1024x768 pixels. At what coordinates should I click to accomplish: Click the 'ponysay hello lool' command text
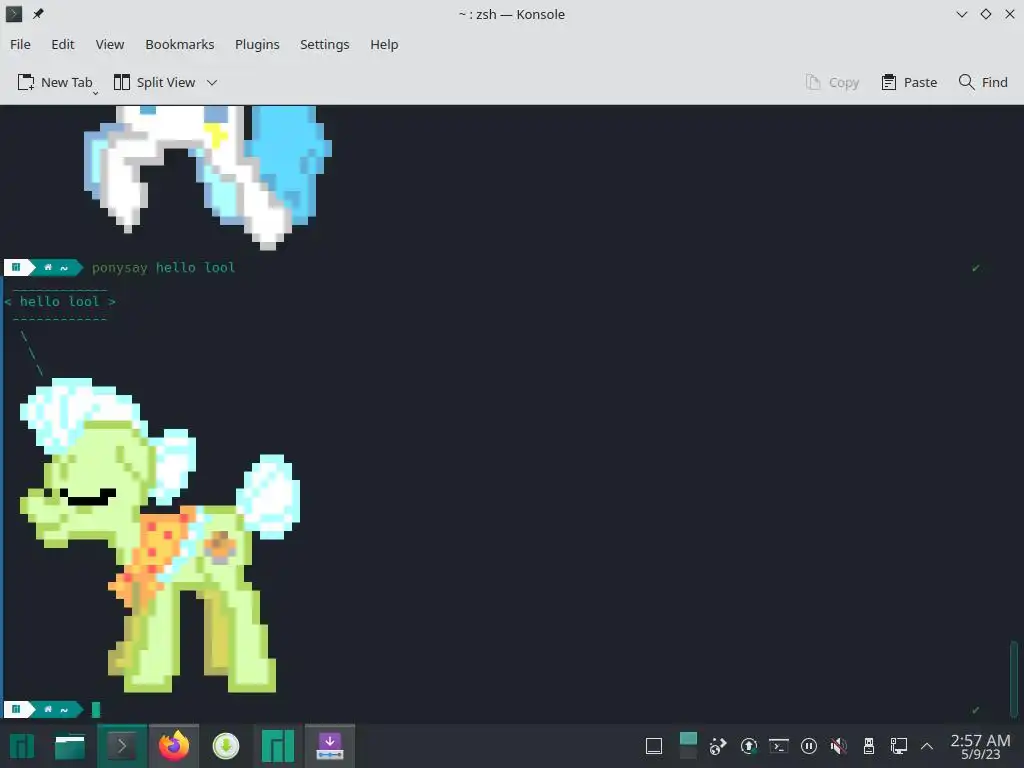(x=163, y=268)
